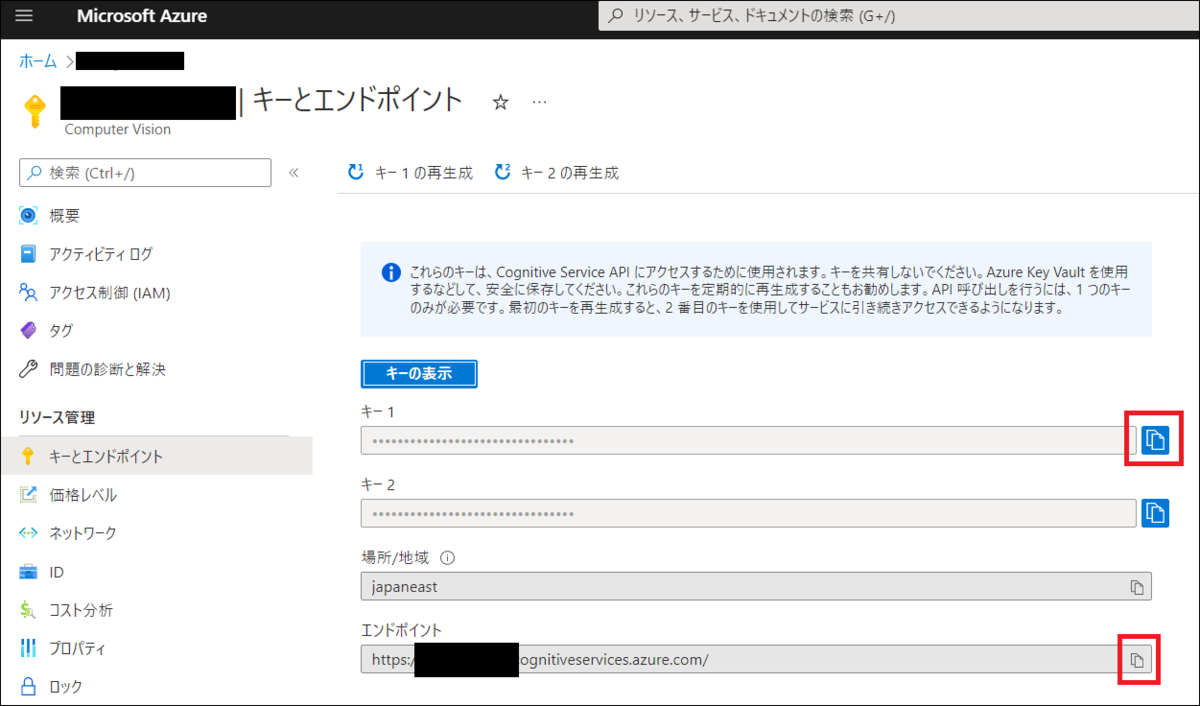Collapse the sidebar with double chevron
The image size is (1200, 706).
point(293,173)
